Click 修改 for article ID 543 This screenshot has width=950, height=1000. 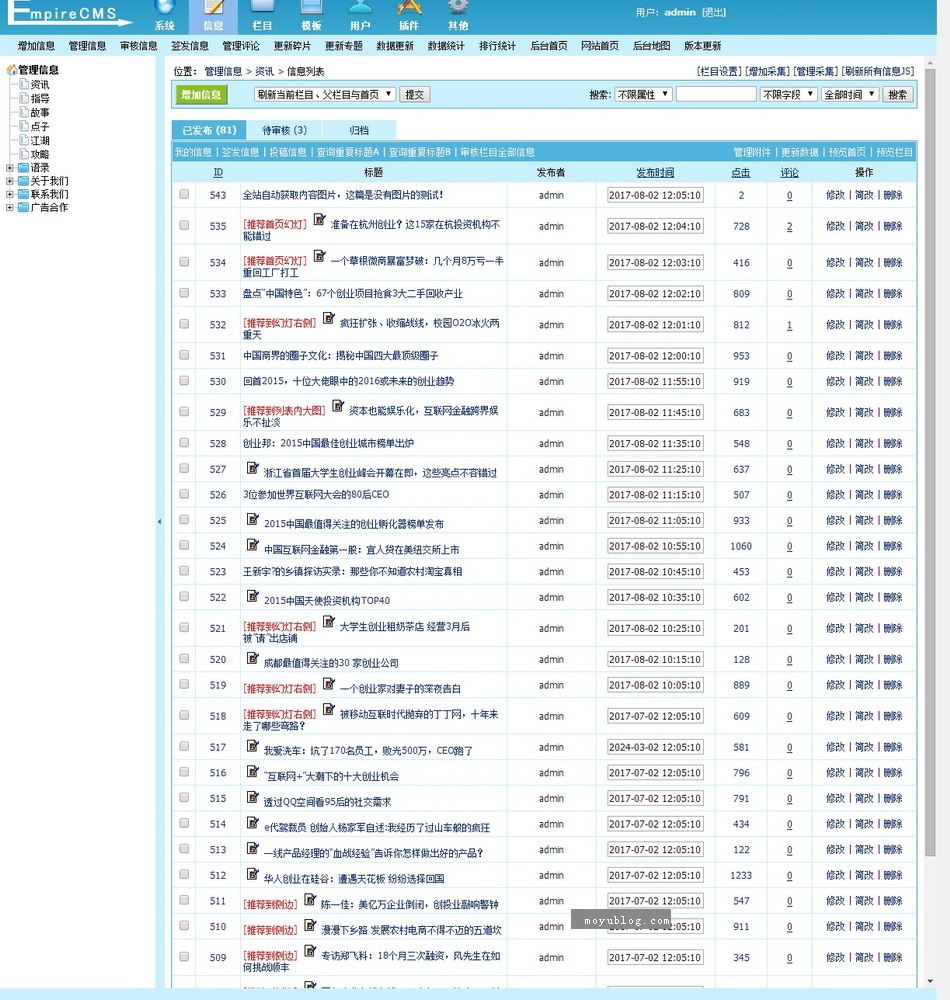(x=835, y=195)
